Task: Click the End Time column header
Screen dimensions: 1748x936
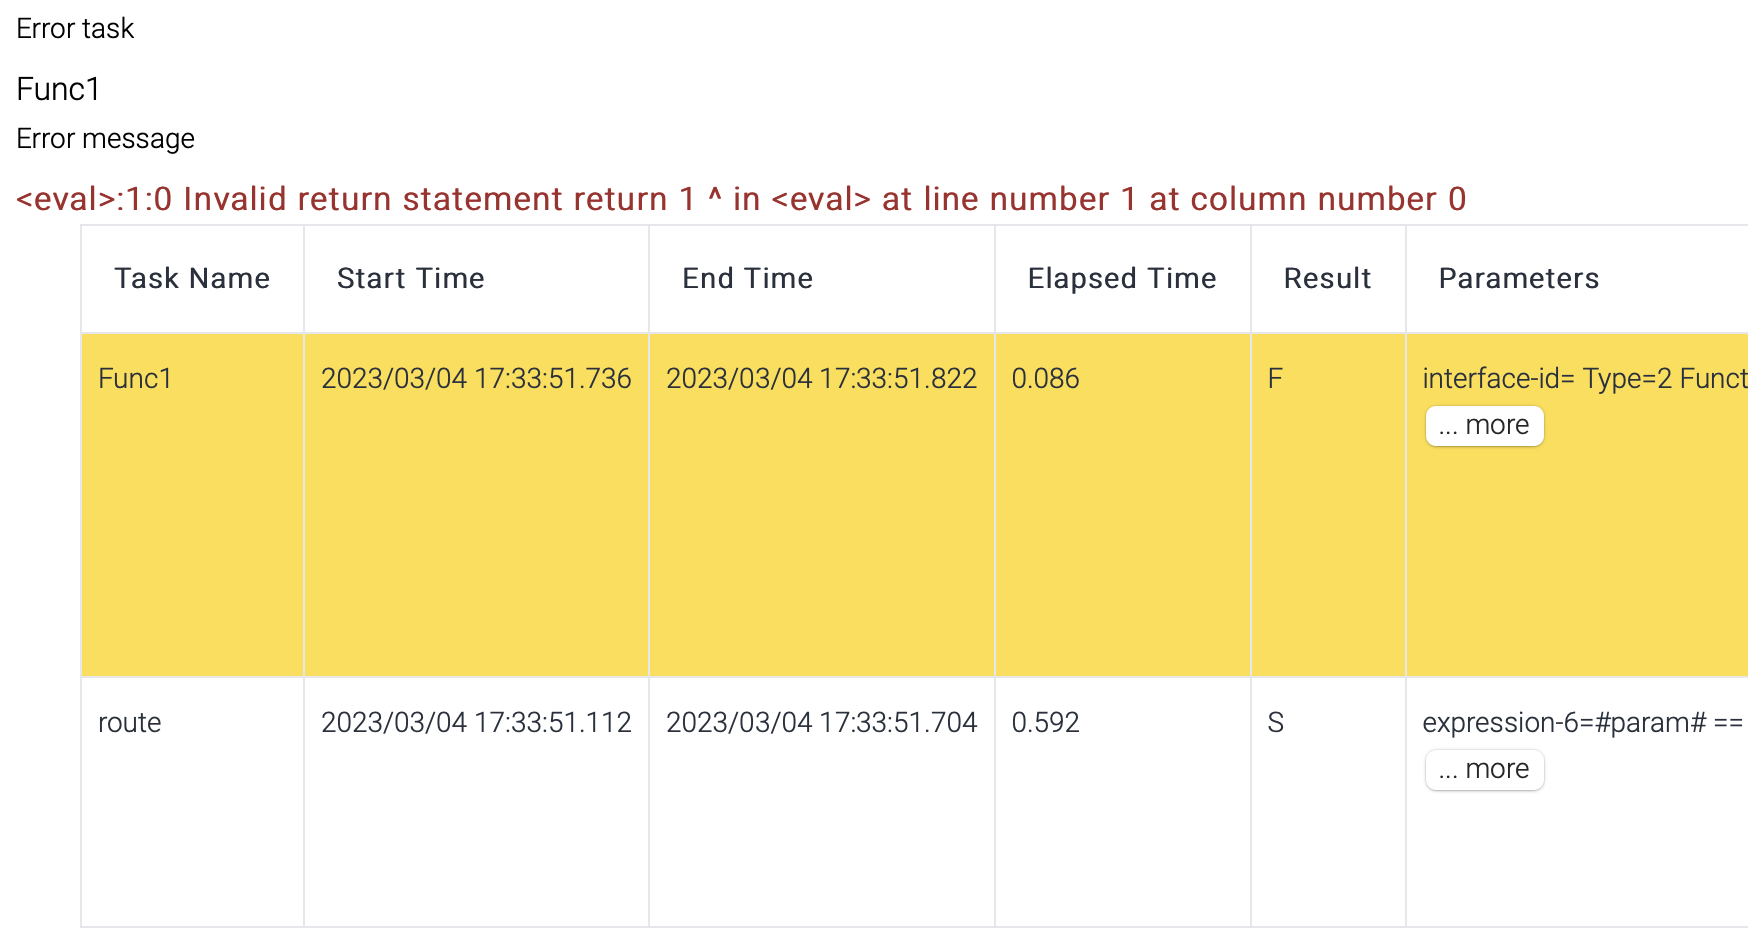Action: [x=747, y=279]
